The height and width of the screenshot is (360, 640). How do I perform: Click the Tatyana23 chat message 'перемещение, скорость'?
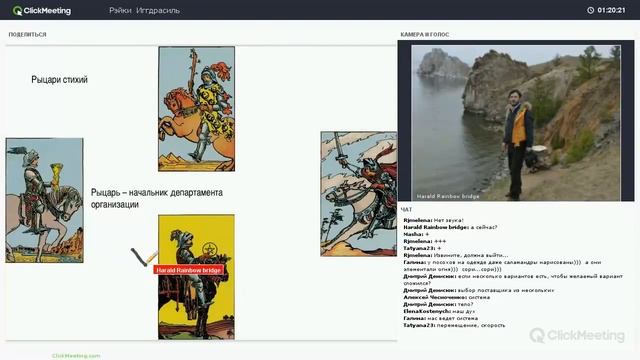click(454, 325)
